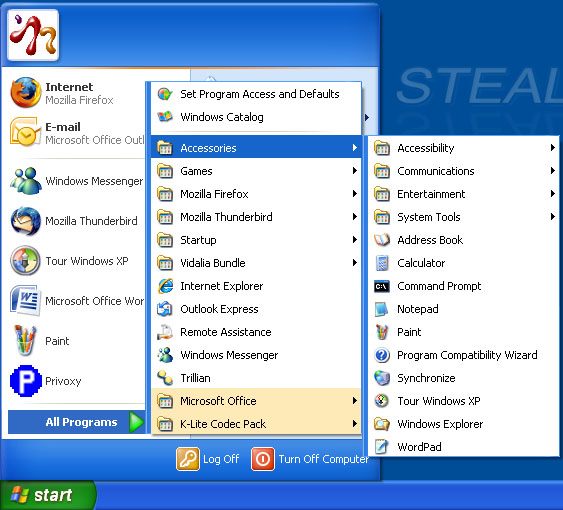Expand the K-Lite Codec Pack folder
Screen dimensions: 563x510
click(256, 424)
